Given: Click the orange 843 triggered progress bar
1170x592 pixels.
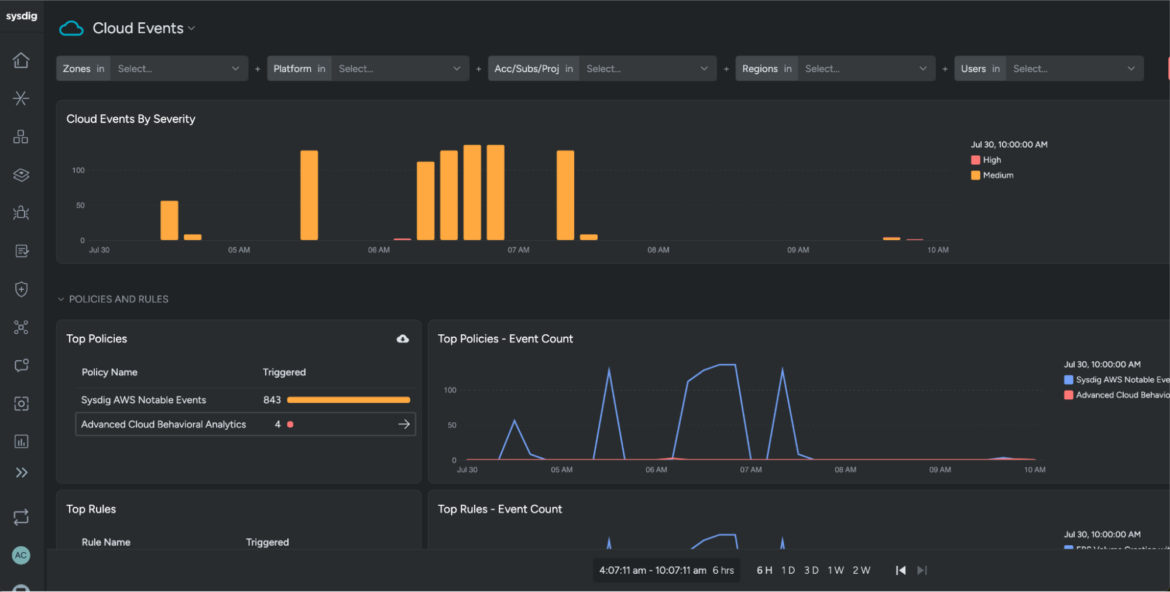Looking at the screenshot, I should pyautogui.click(x=348, y=400).
